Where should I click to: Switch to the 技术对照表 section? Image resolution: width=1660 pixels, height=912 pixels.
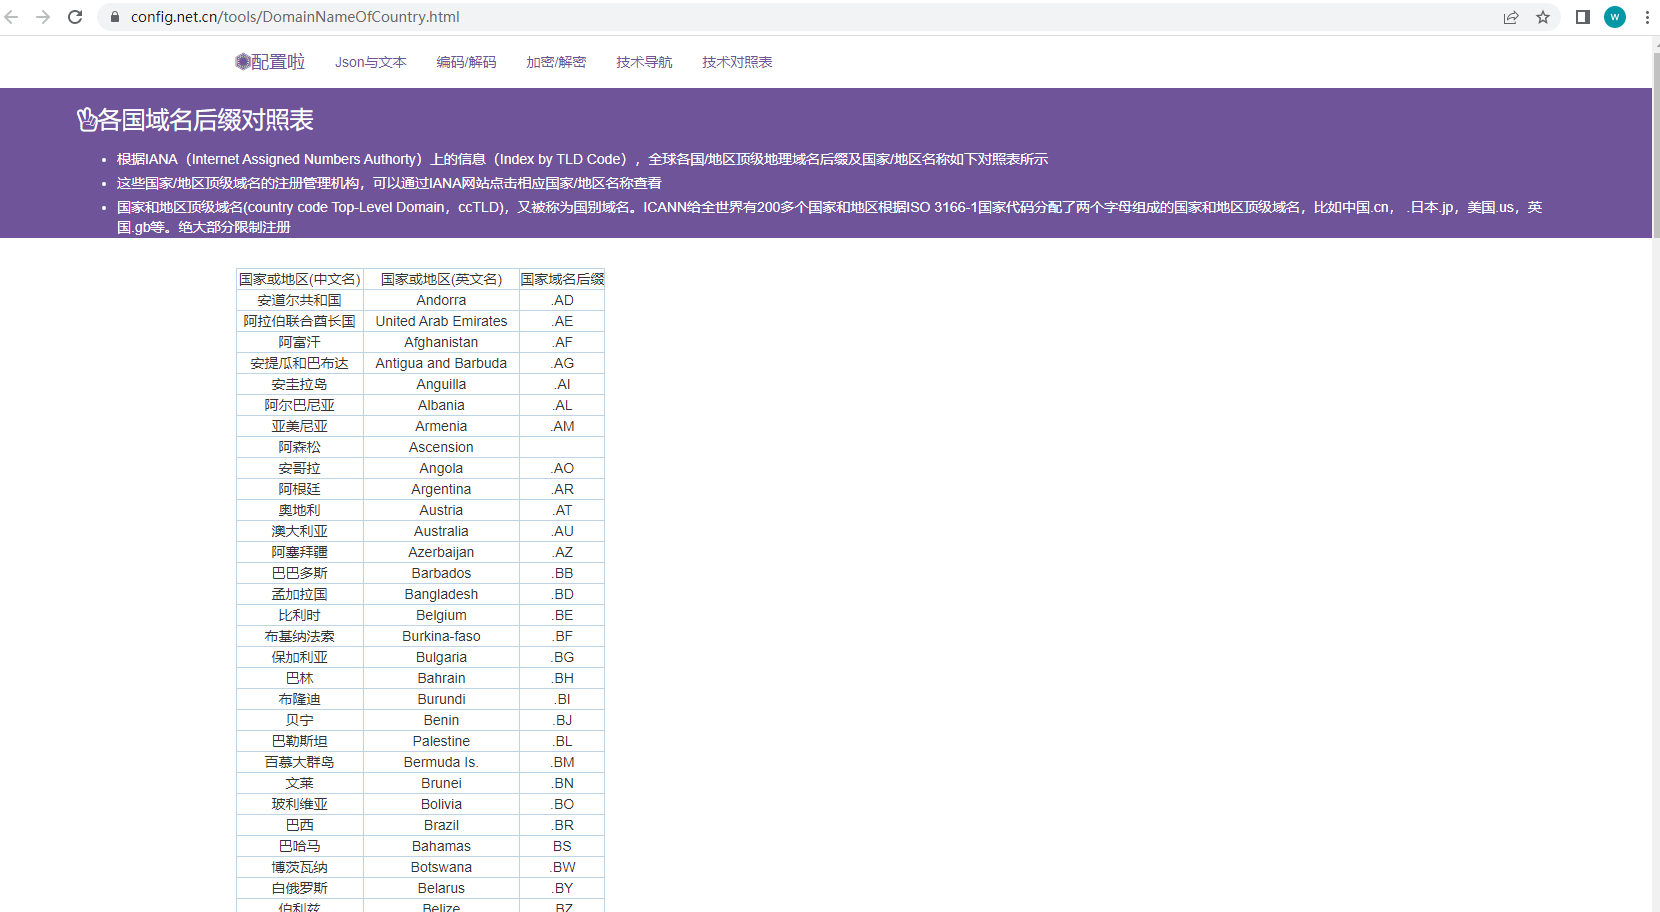click(x=737, y=62)
